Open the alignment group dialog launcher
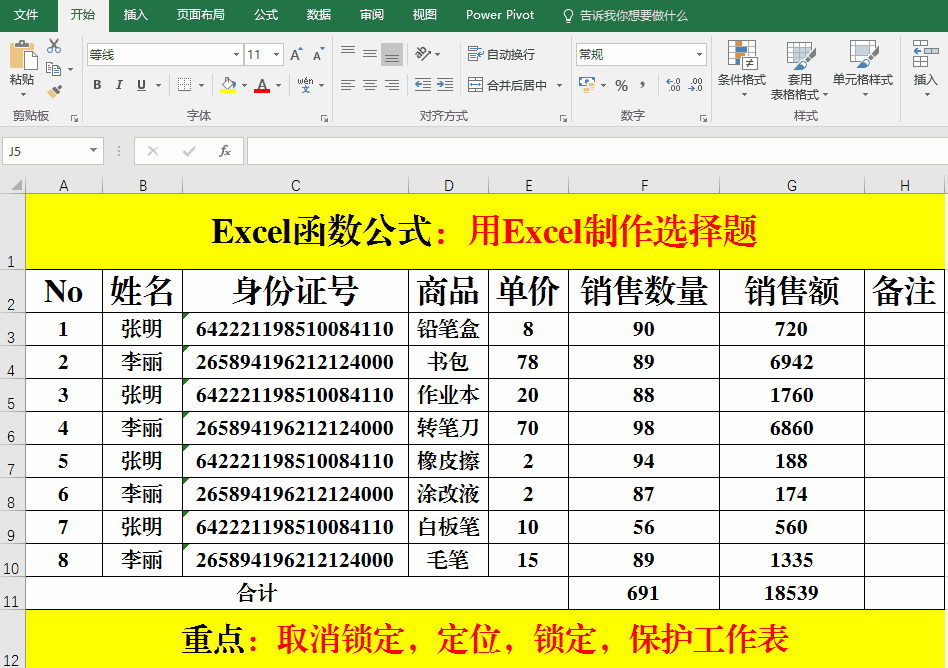This screenshot has width=948, height=668. tap(563, 118)
